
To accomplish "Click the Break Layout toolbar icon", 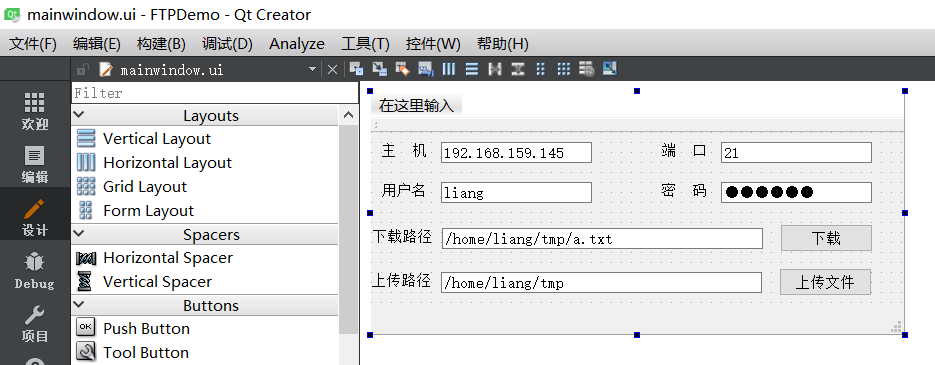I will 586,69.
